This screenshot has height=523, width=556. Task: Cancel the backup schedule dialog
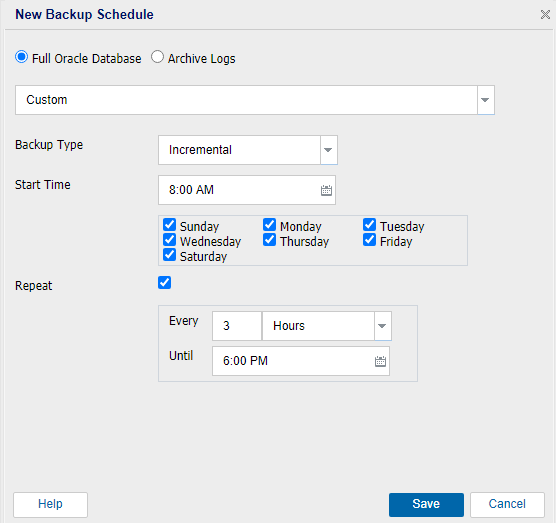click(x=507, y=505)
